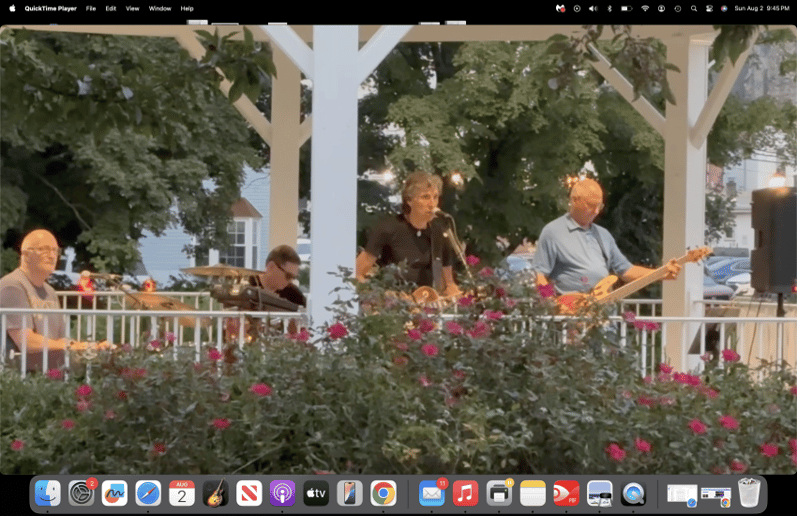This screenshot has width=797, height=516.
Task: Open the date and time clock menu
Action: (x=761, y=9)
